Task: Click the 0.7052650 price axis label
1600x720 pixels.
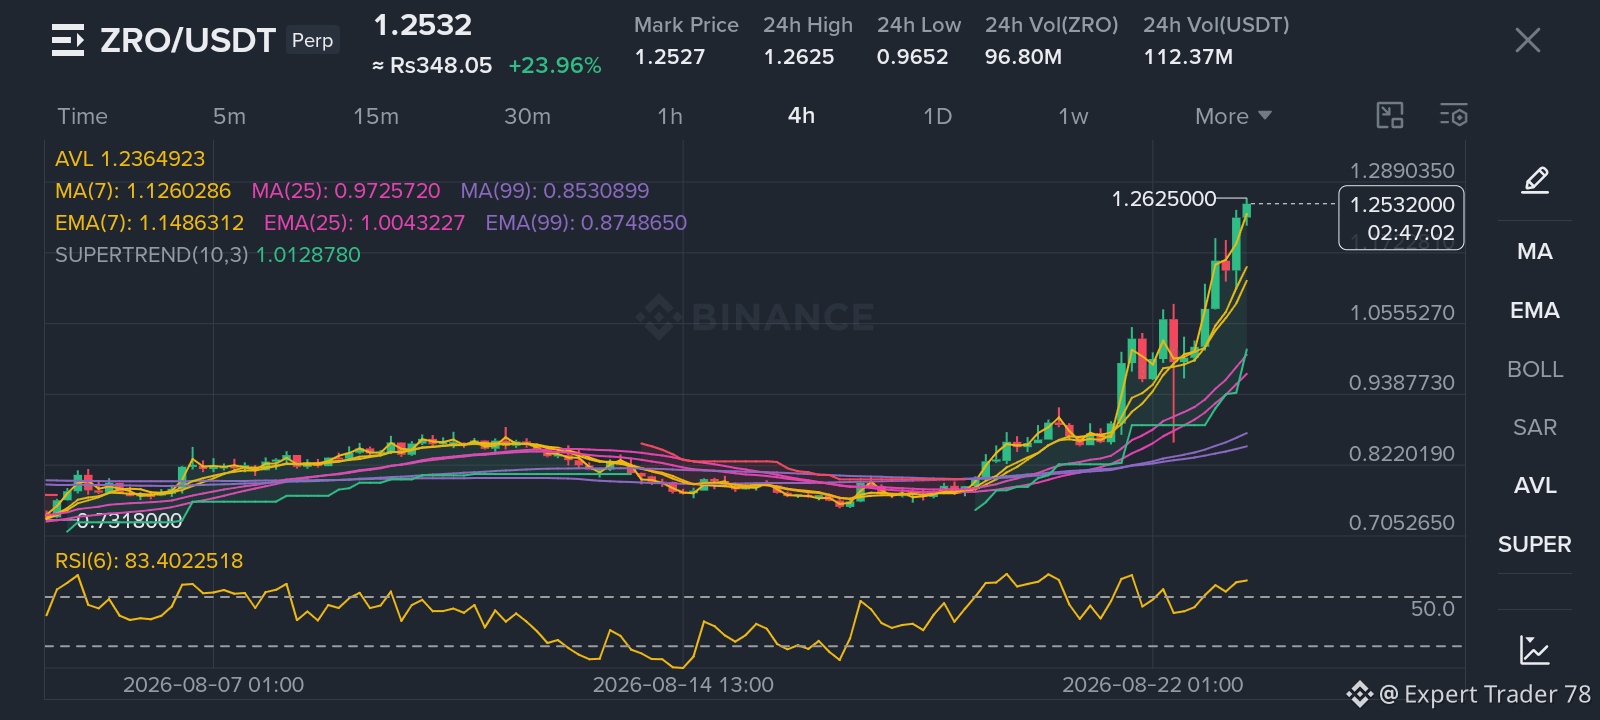Action: tap(1402, 523)
